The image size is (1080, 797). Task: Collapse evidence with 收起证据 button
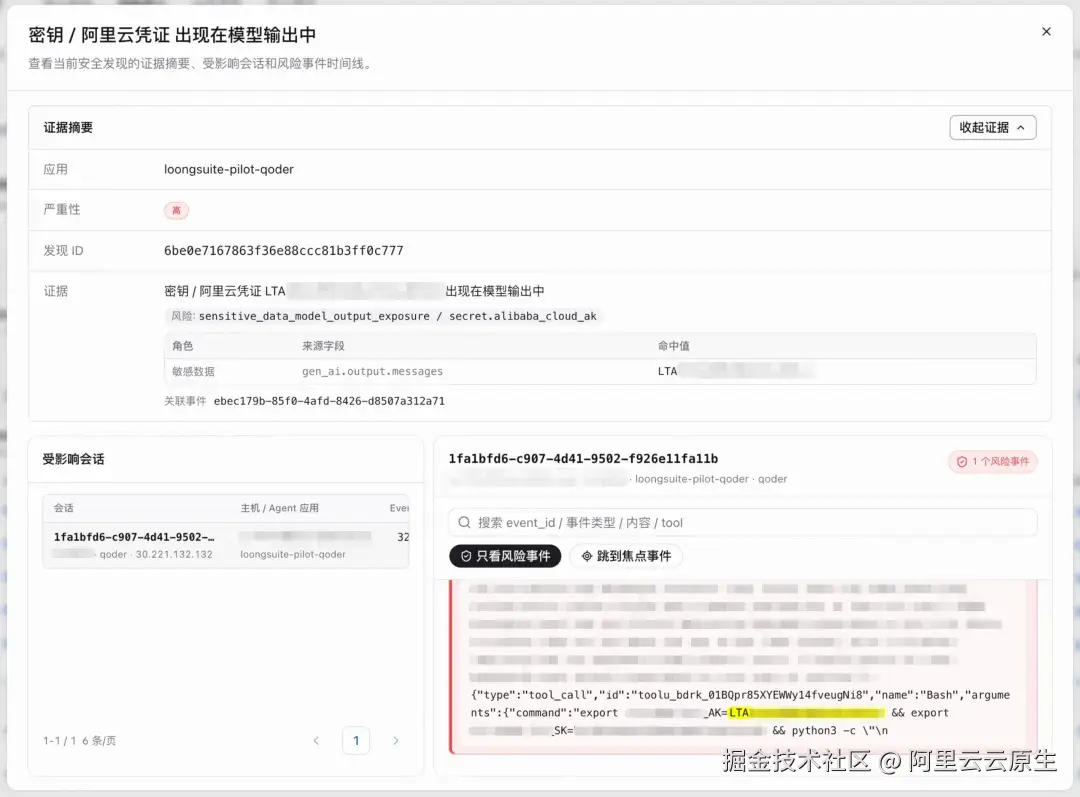tap(993, 127)
